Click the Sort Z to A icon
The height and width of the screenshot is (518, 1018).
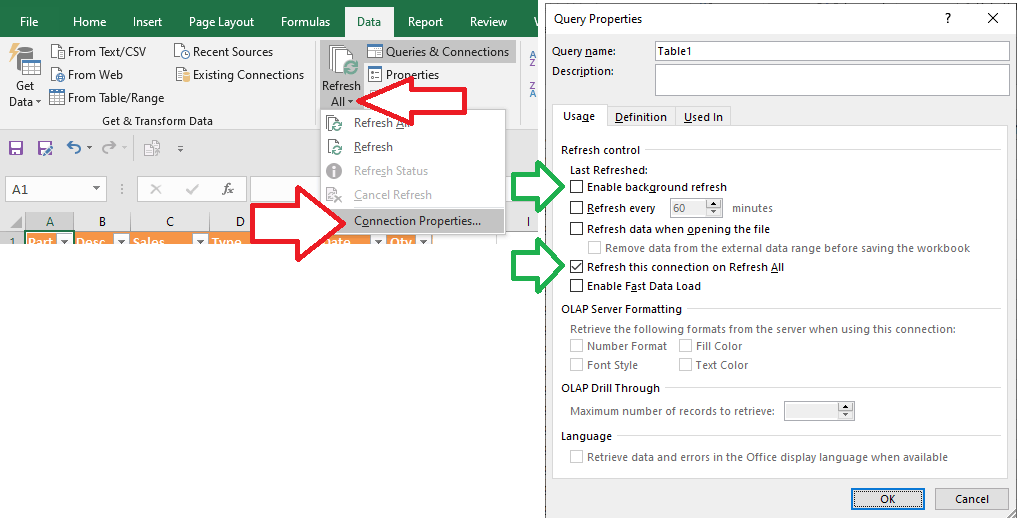[532, 90]
